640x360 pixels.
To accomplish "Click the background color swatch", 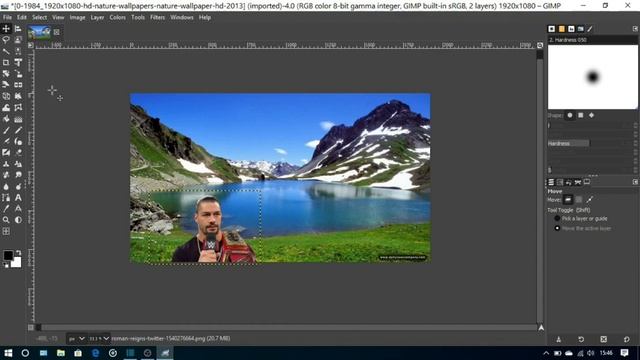I will coord(17,263).
